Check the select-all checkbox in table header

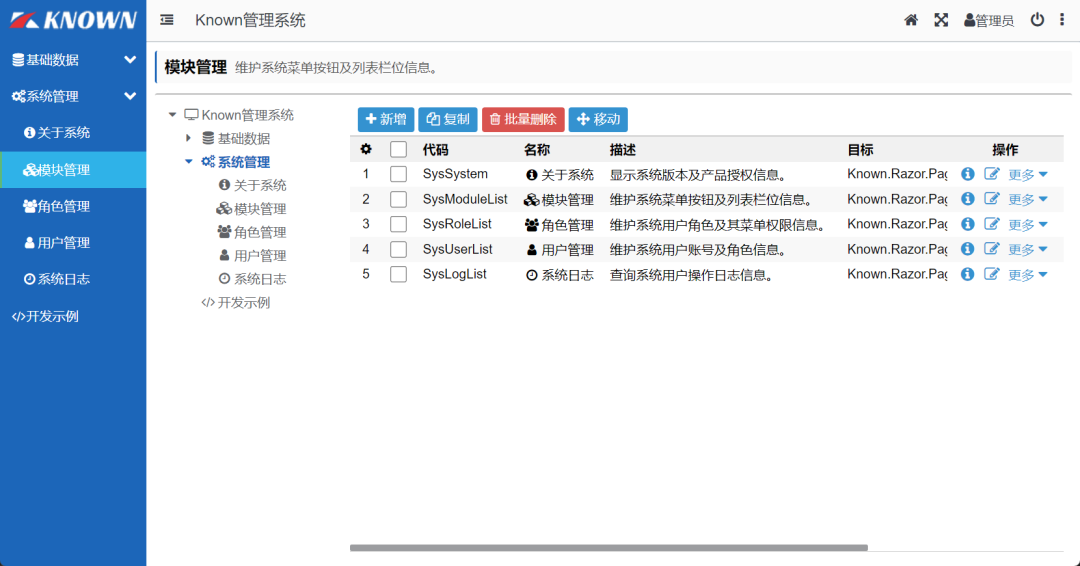point(398,149)
